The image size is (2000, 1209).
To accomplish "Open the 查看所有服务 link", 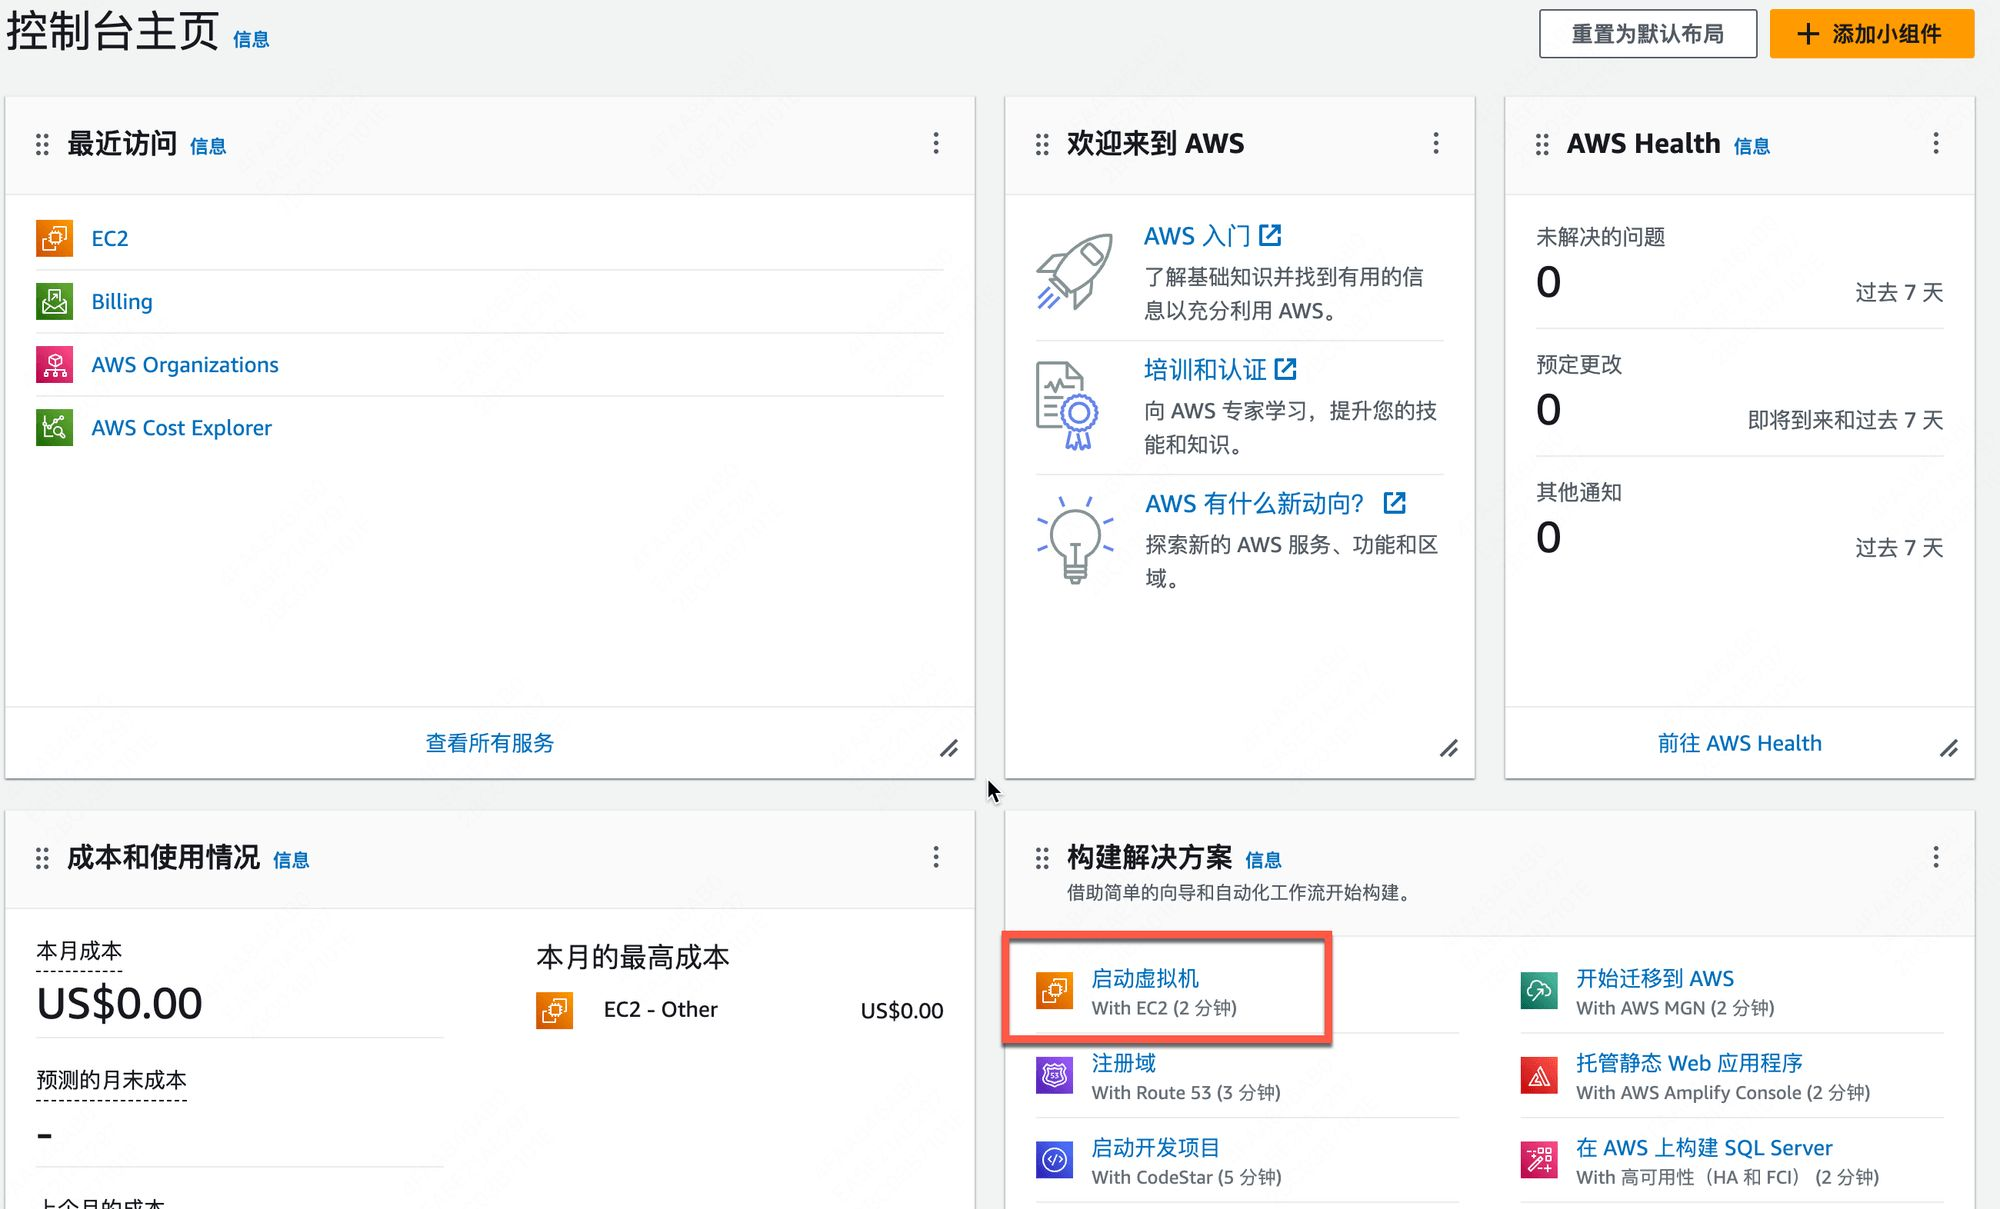I will pos(489,743).
